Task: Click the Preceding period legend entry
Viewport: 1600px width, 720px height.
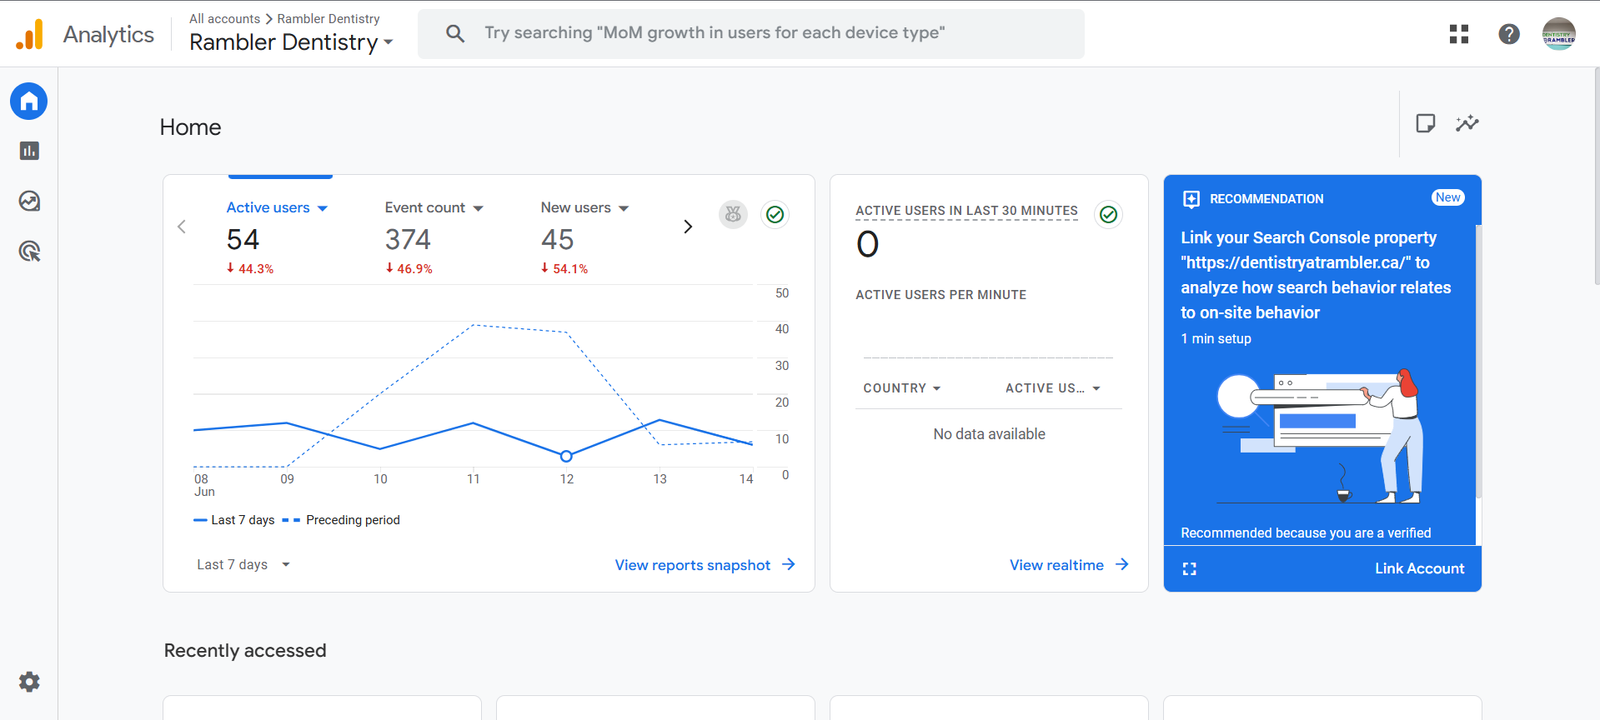Action: (x=341, y=520)
